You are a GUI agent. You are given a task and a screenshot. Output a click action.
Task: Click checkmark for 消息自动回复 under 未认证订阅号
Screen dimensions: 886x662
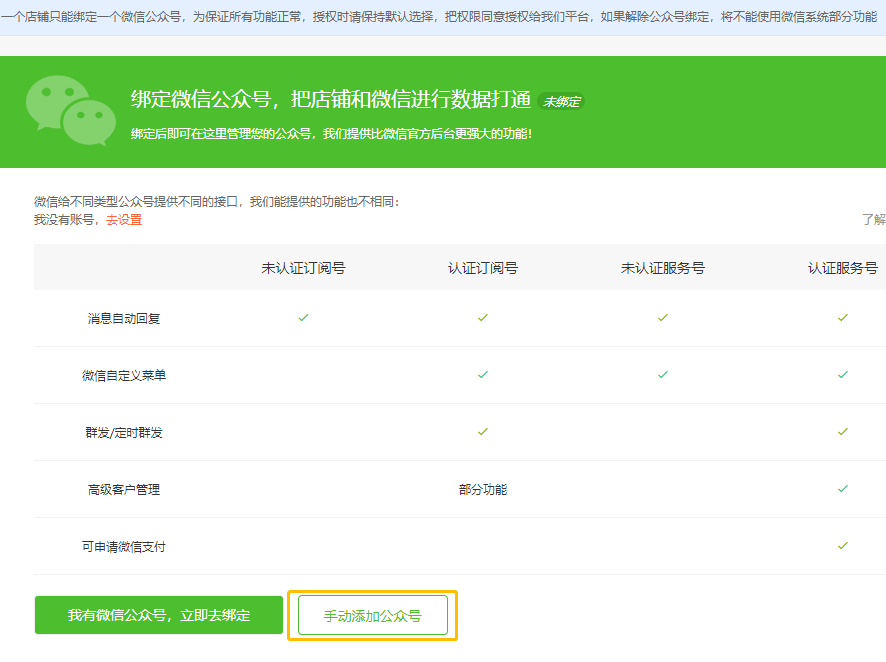click(303, 317)
